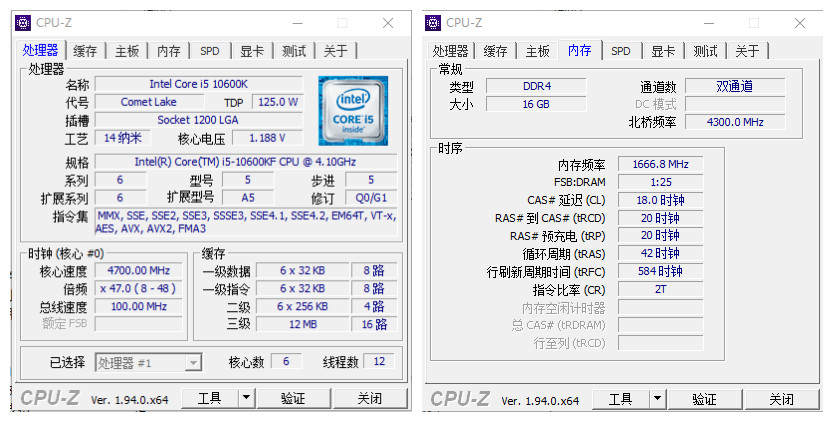Click the 18.0 时钟 CAS latency value

pyautogui.click(x=660, y=200)
